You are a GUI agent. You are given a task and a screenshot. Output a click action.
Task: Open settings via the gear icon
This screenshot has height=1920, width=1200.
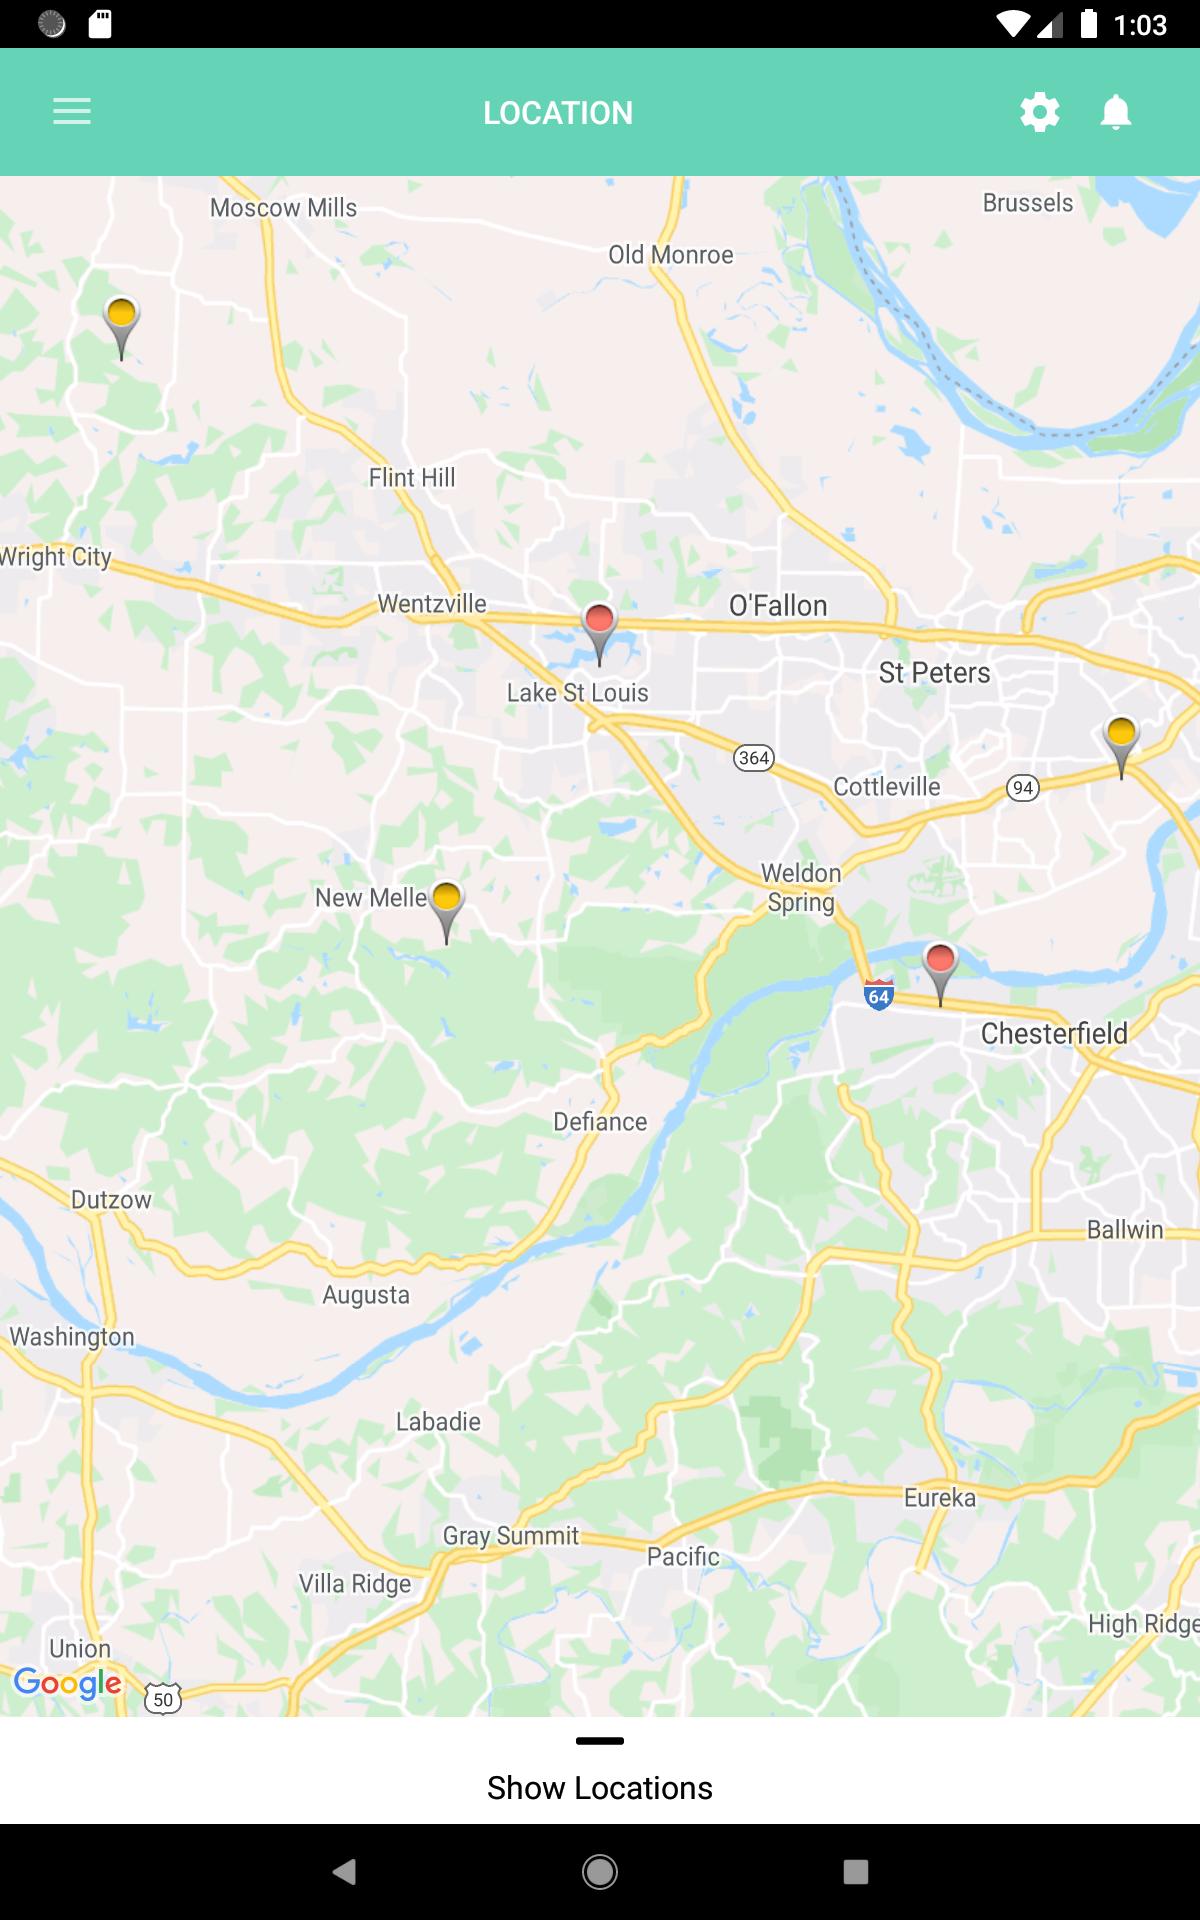click(1040, 112)
